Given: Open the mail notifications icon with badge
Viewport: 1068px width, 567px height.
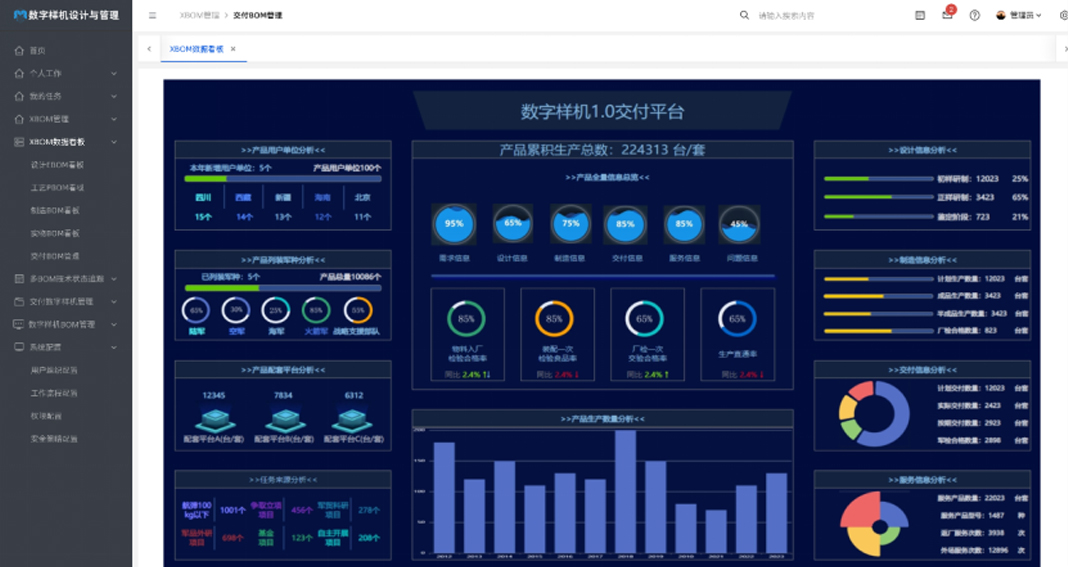Looking at the screenshot, I should (946, 16).
